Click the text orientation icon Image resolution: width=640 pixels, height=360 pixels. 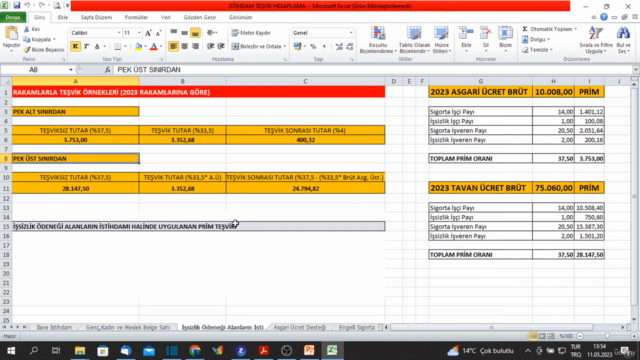(211, 33)
